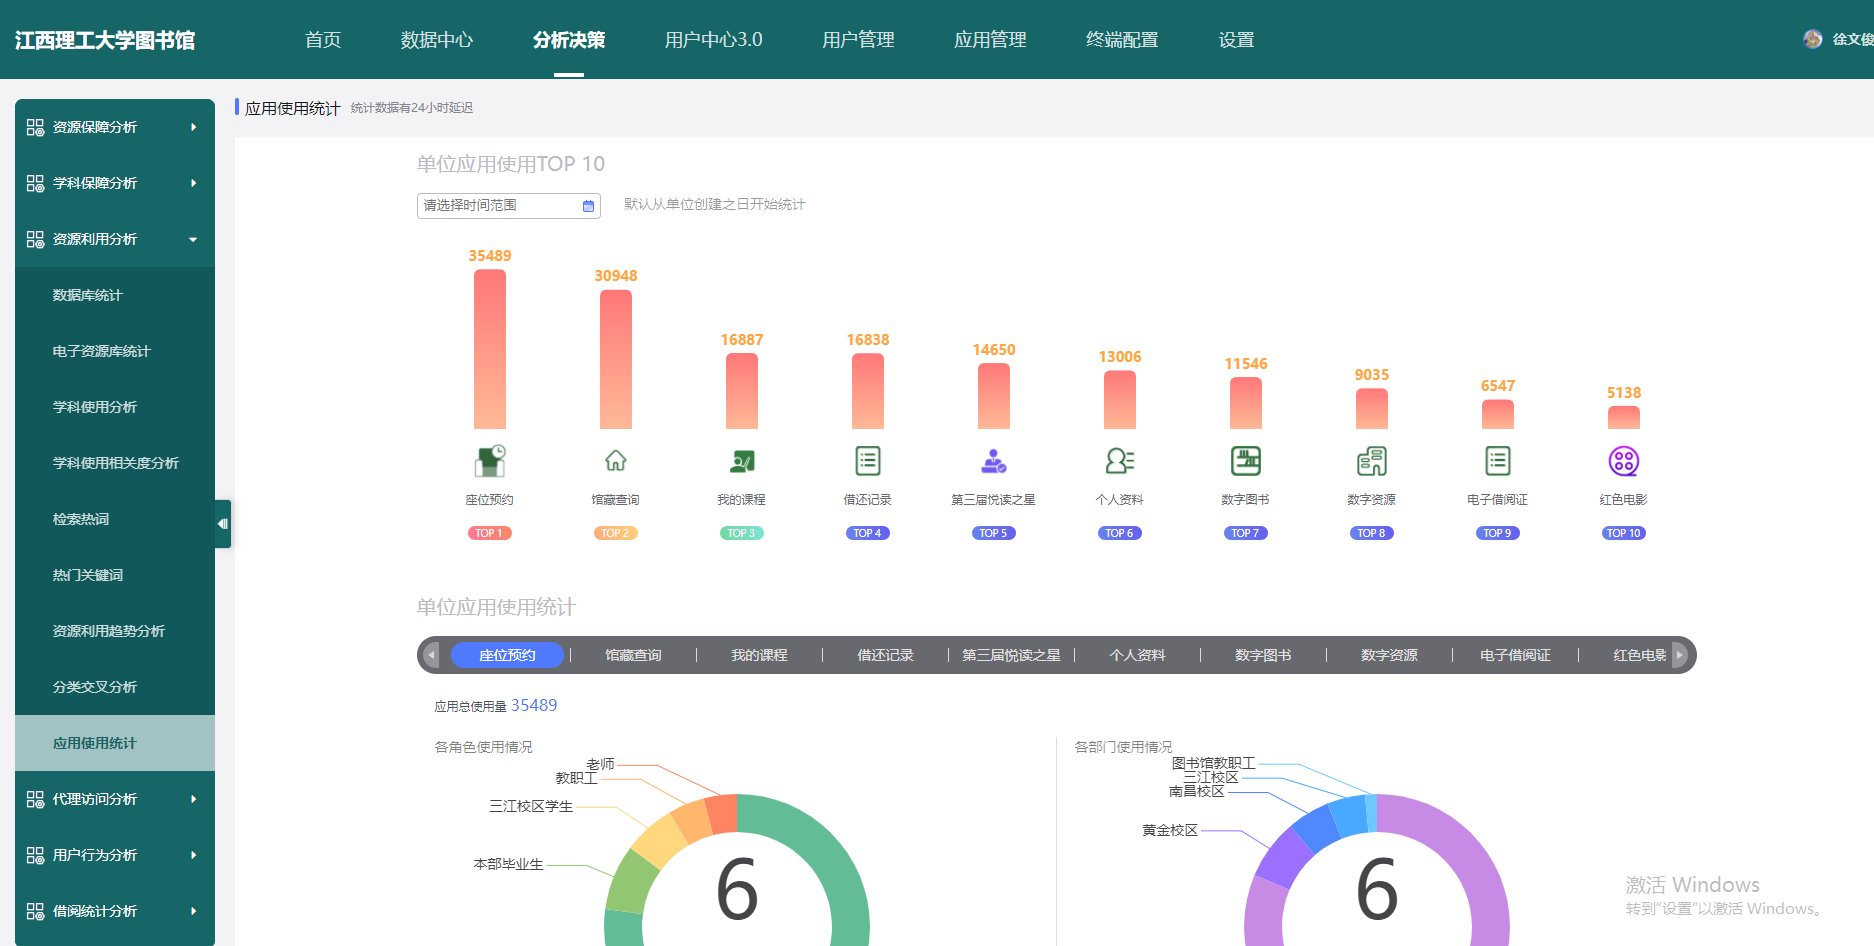
Task: Expand 资源保障分析 sidebar section
Action: coord(114,127)
